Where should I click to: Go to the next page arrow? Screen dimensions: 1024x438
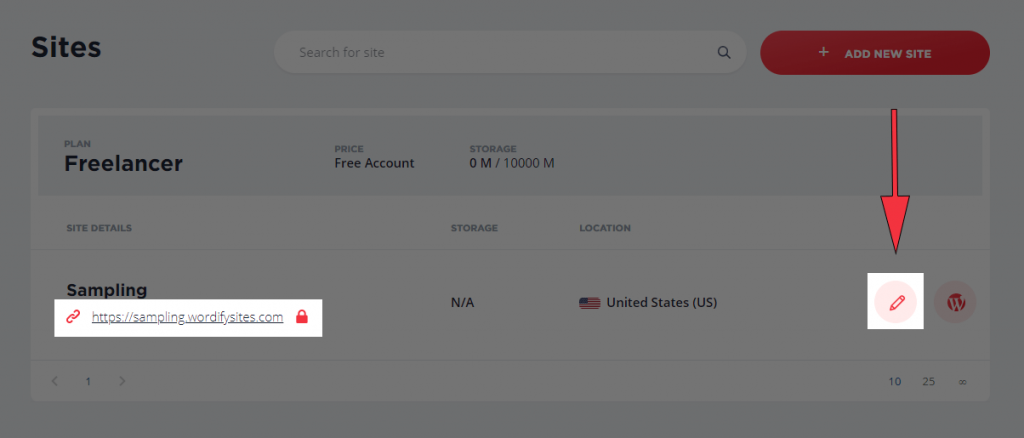[x=122, y=381]
